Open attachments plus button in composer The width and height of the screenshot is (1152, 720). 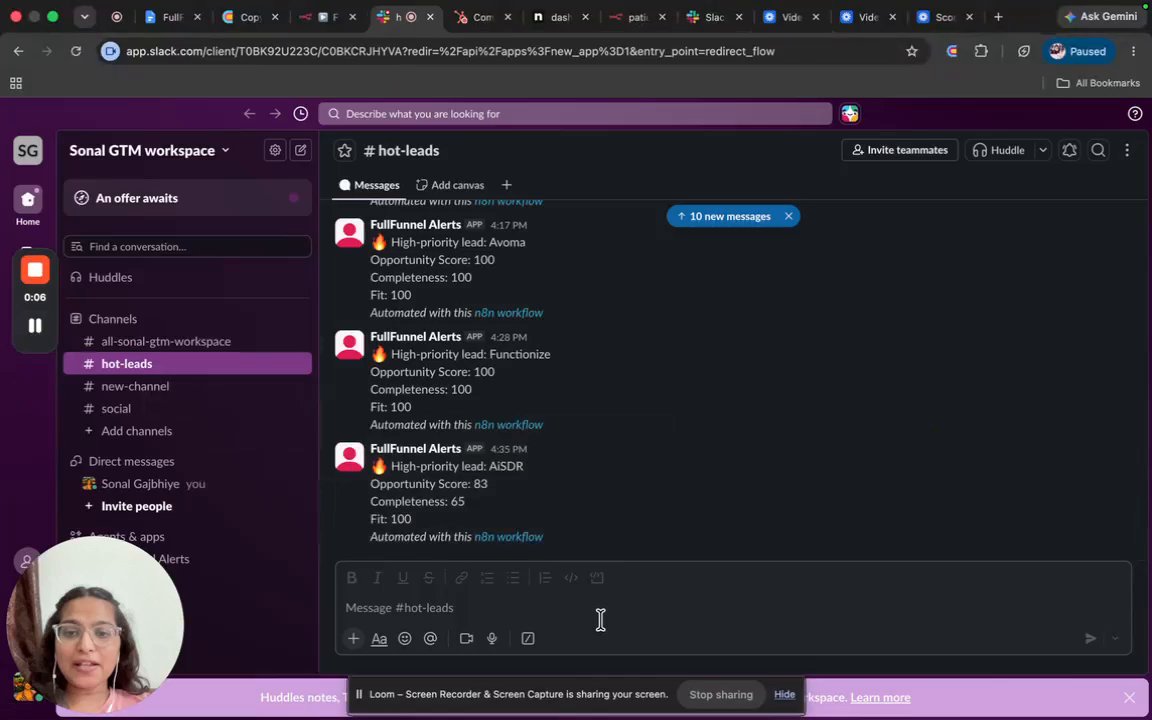pos(353,638)
